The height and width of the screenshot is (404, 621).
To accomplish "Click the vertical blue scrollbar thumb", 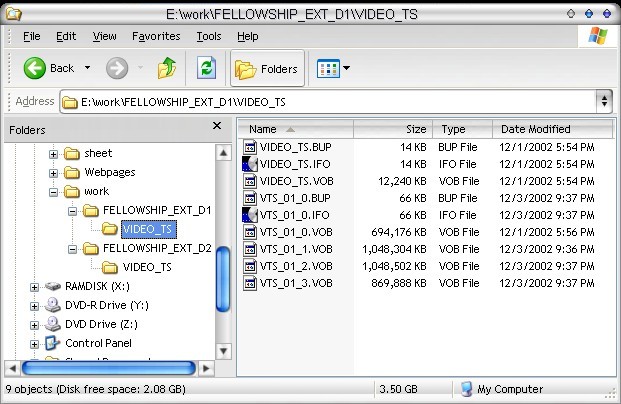I will tap(223, 279).
